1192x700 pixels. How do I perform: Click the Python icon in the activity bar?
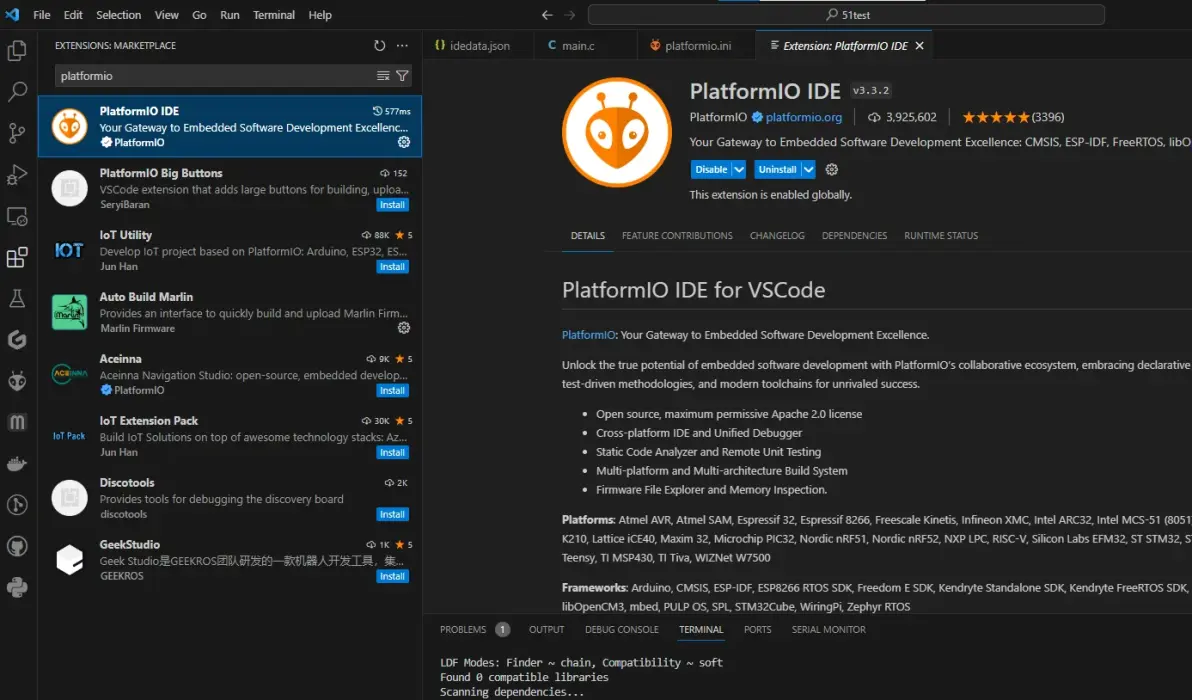17,587
